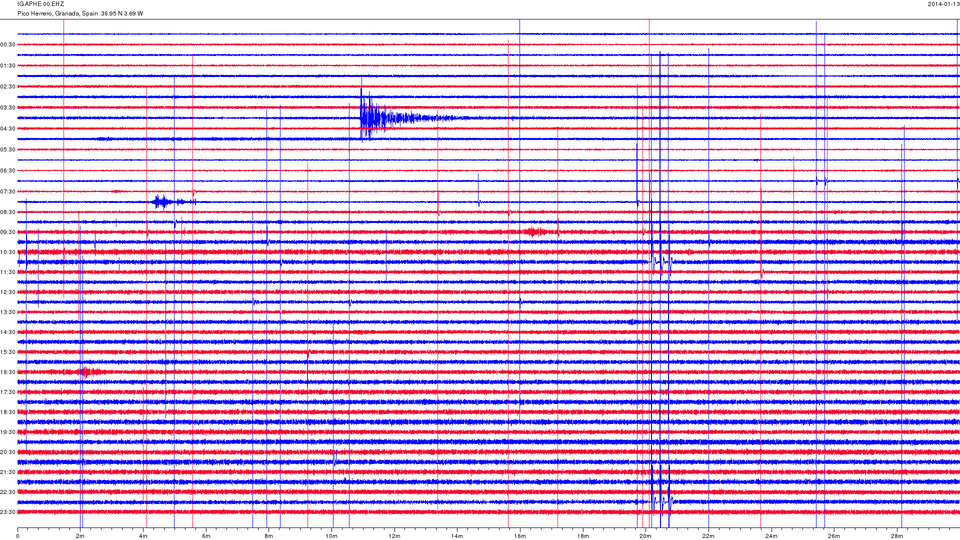Click the red burst on the 09:30 trace near 16m
The width and height of the screenshot is (960, 540).
(535, 231)
